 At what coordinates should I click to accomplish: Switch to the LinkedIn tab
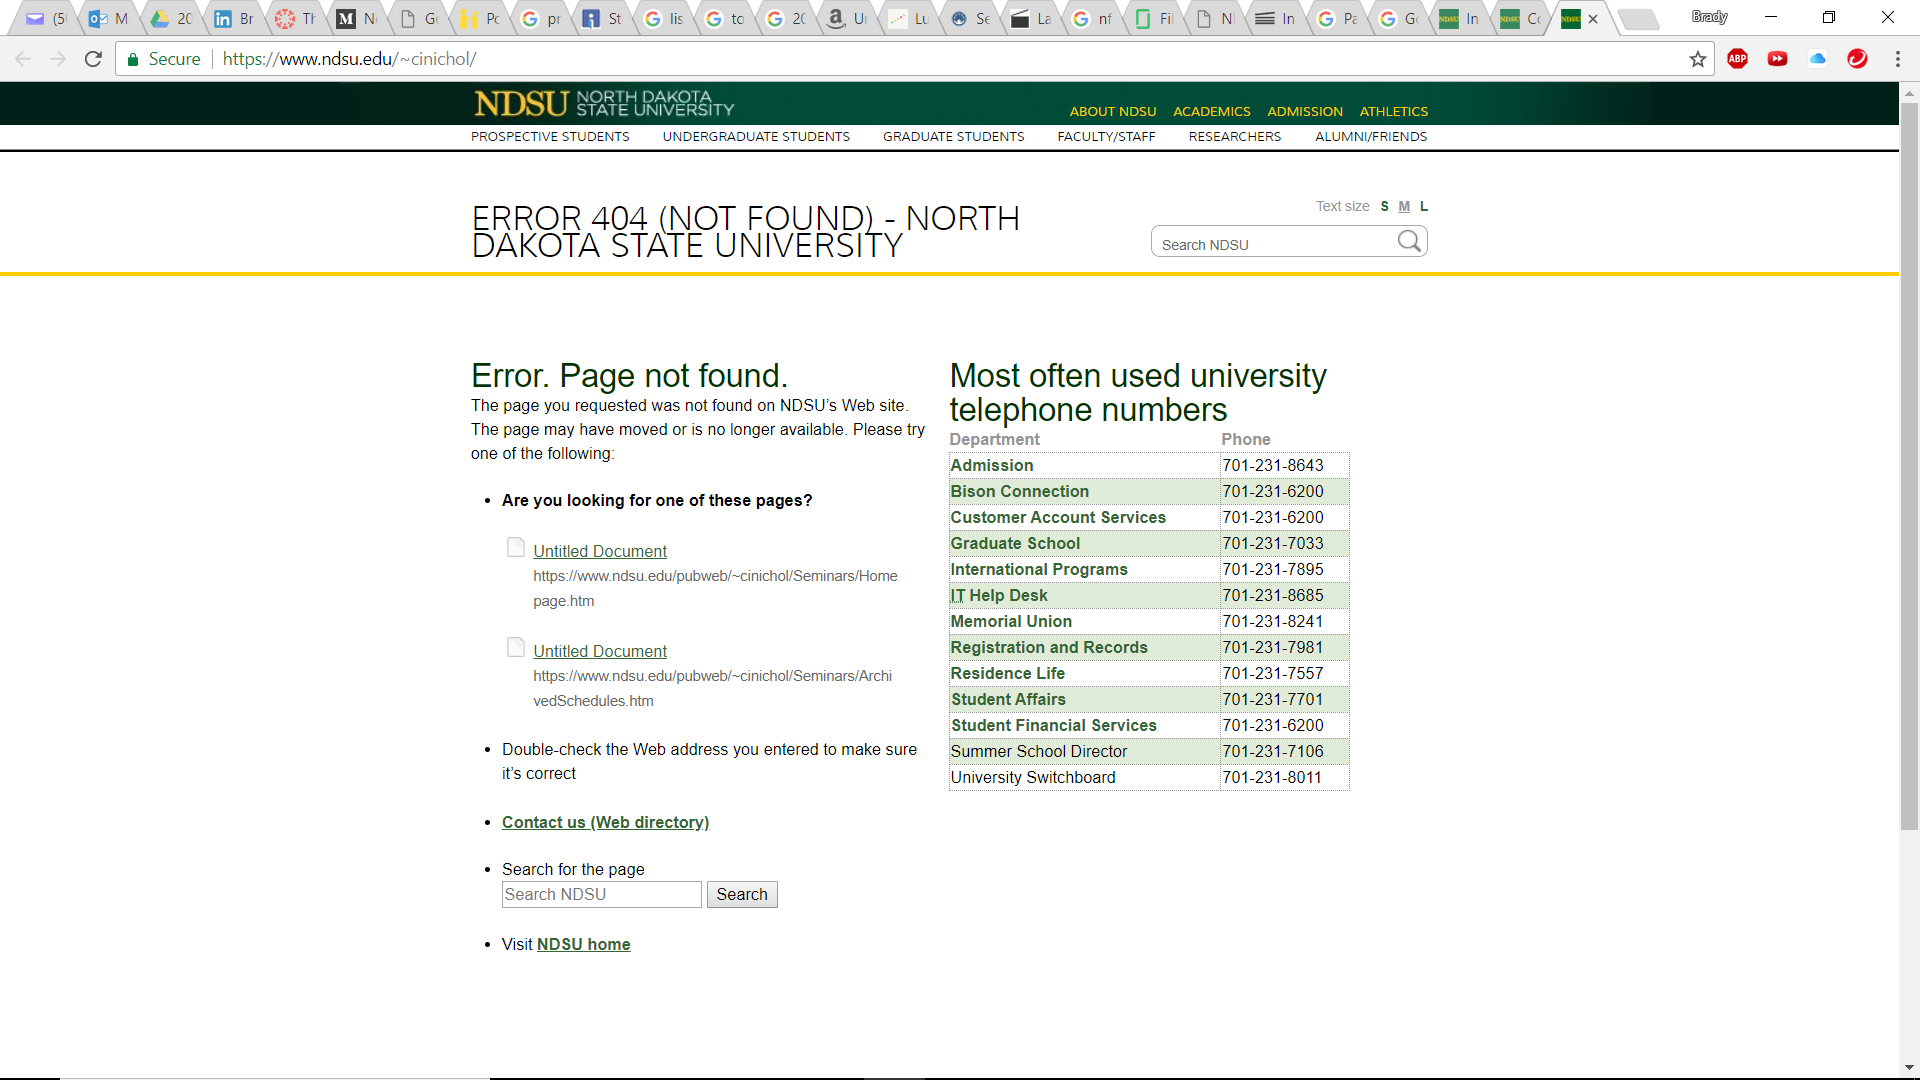point(233,19)
